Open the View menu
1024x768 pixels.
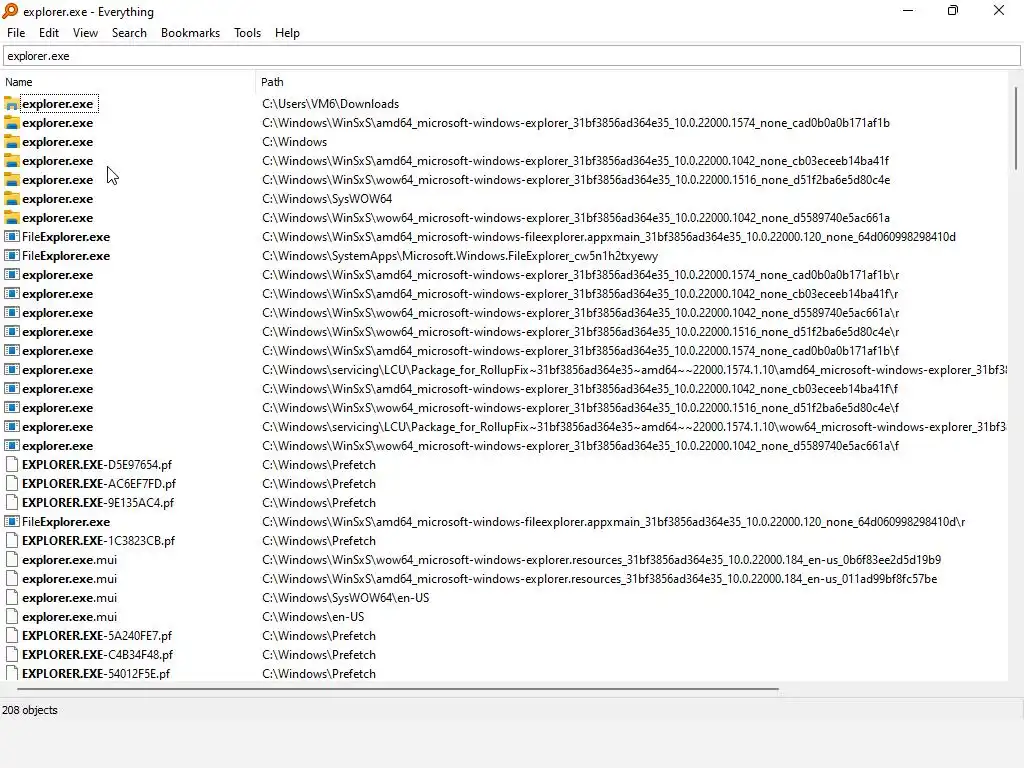(x=86, y=33)
